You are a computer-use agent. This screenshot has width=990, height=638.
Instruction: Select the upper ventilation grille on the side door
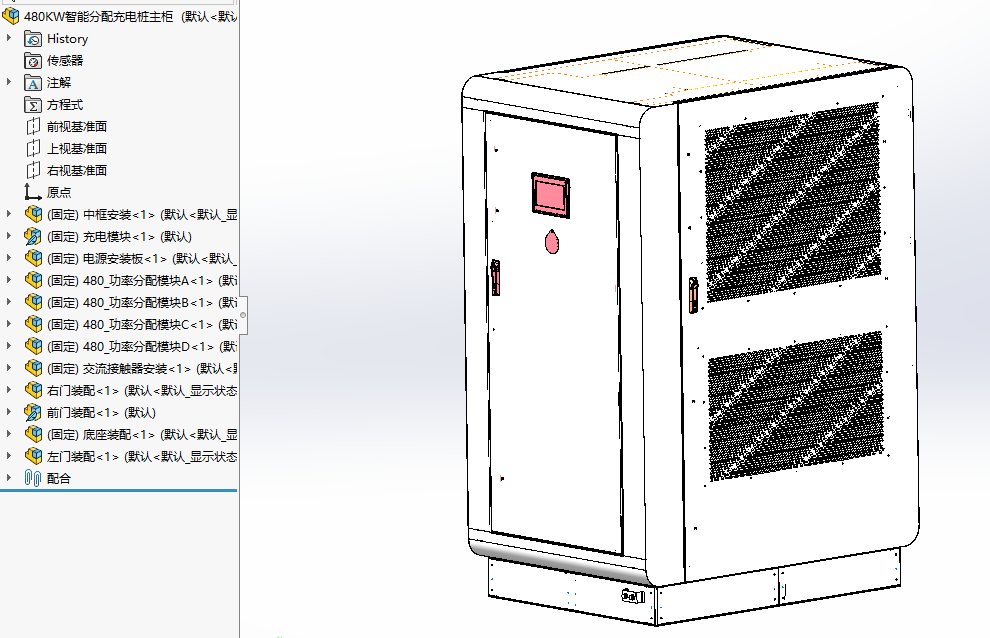793,202
